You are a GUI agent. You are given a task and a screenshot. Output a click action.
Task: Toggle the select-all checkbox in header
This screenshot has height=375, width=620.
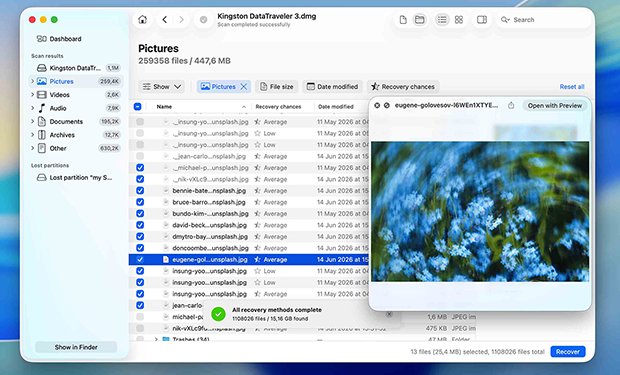coord(138,106)
